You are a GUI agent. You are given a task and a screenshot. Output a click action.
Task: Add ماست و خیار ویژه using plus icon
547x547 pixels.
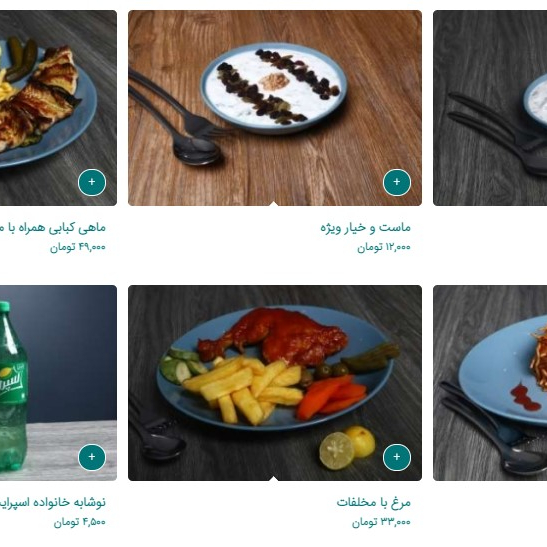(397, 182)
